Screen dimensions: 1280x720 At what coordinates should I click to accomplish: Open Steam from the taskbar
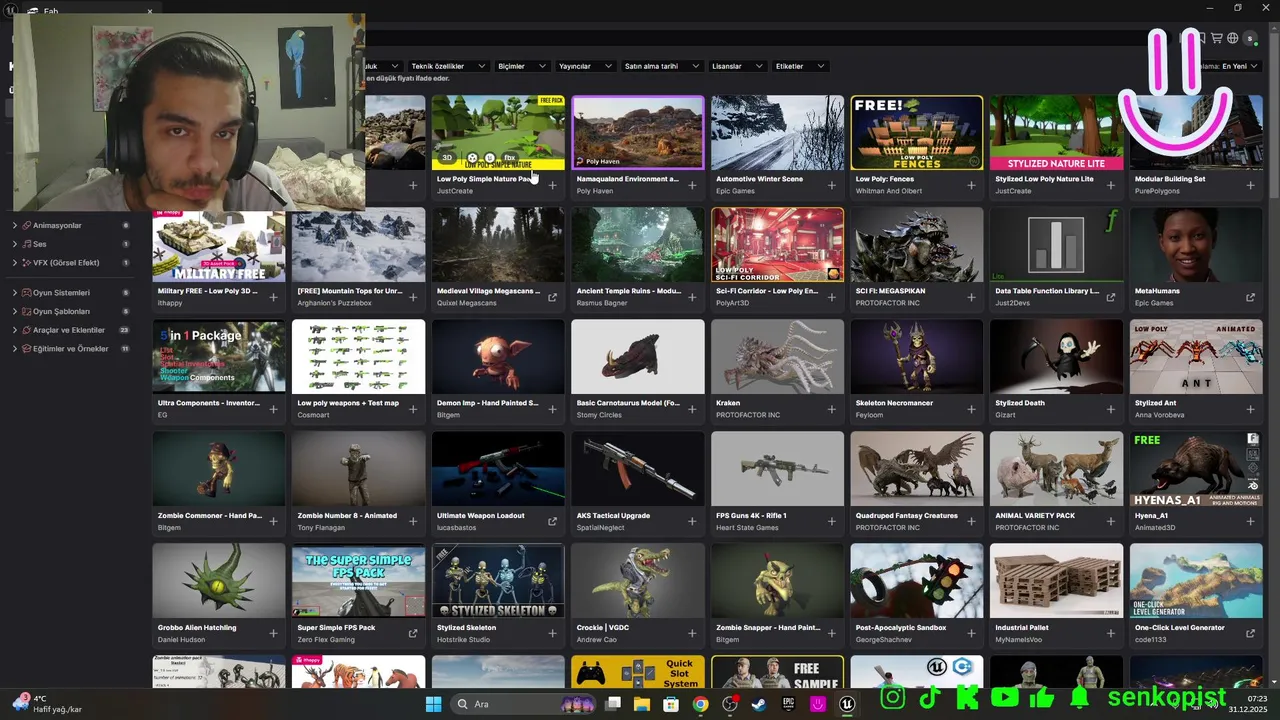[759, 704]
